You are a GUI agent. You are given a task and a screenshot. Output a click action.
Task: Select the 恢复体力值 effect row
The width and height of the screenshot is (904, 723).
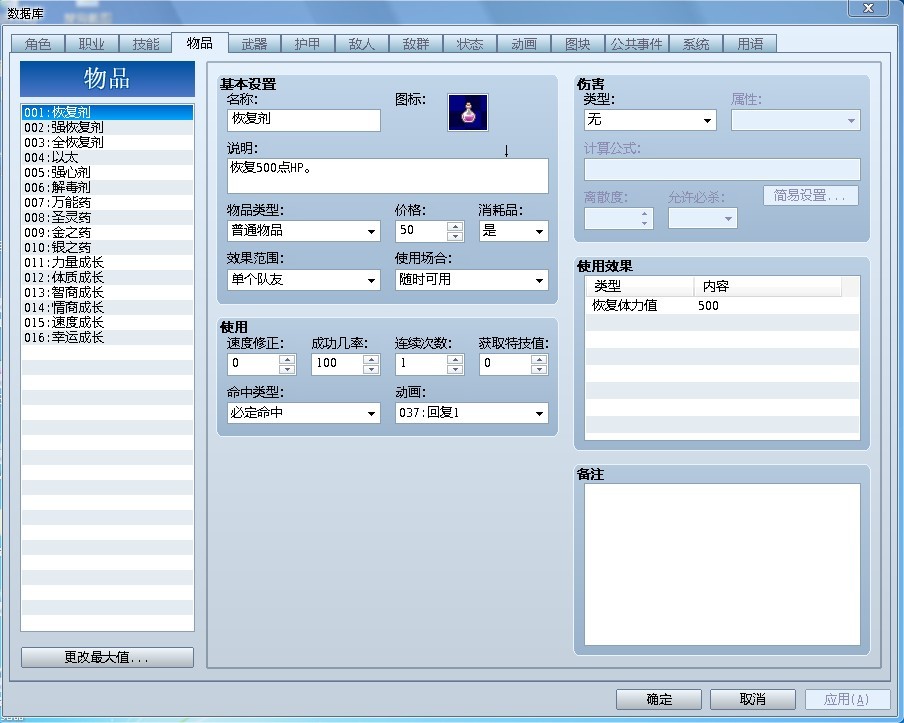pyautogui.click(x=722, y=306)
